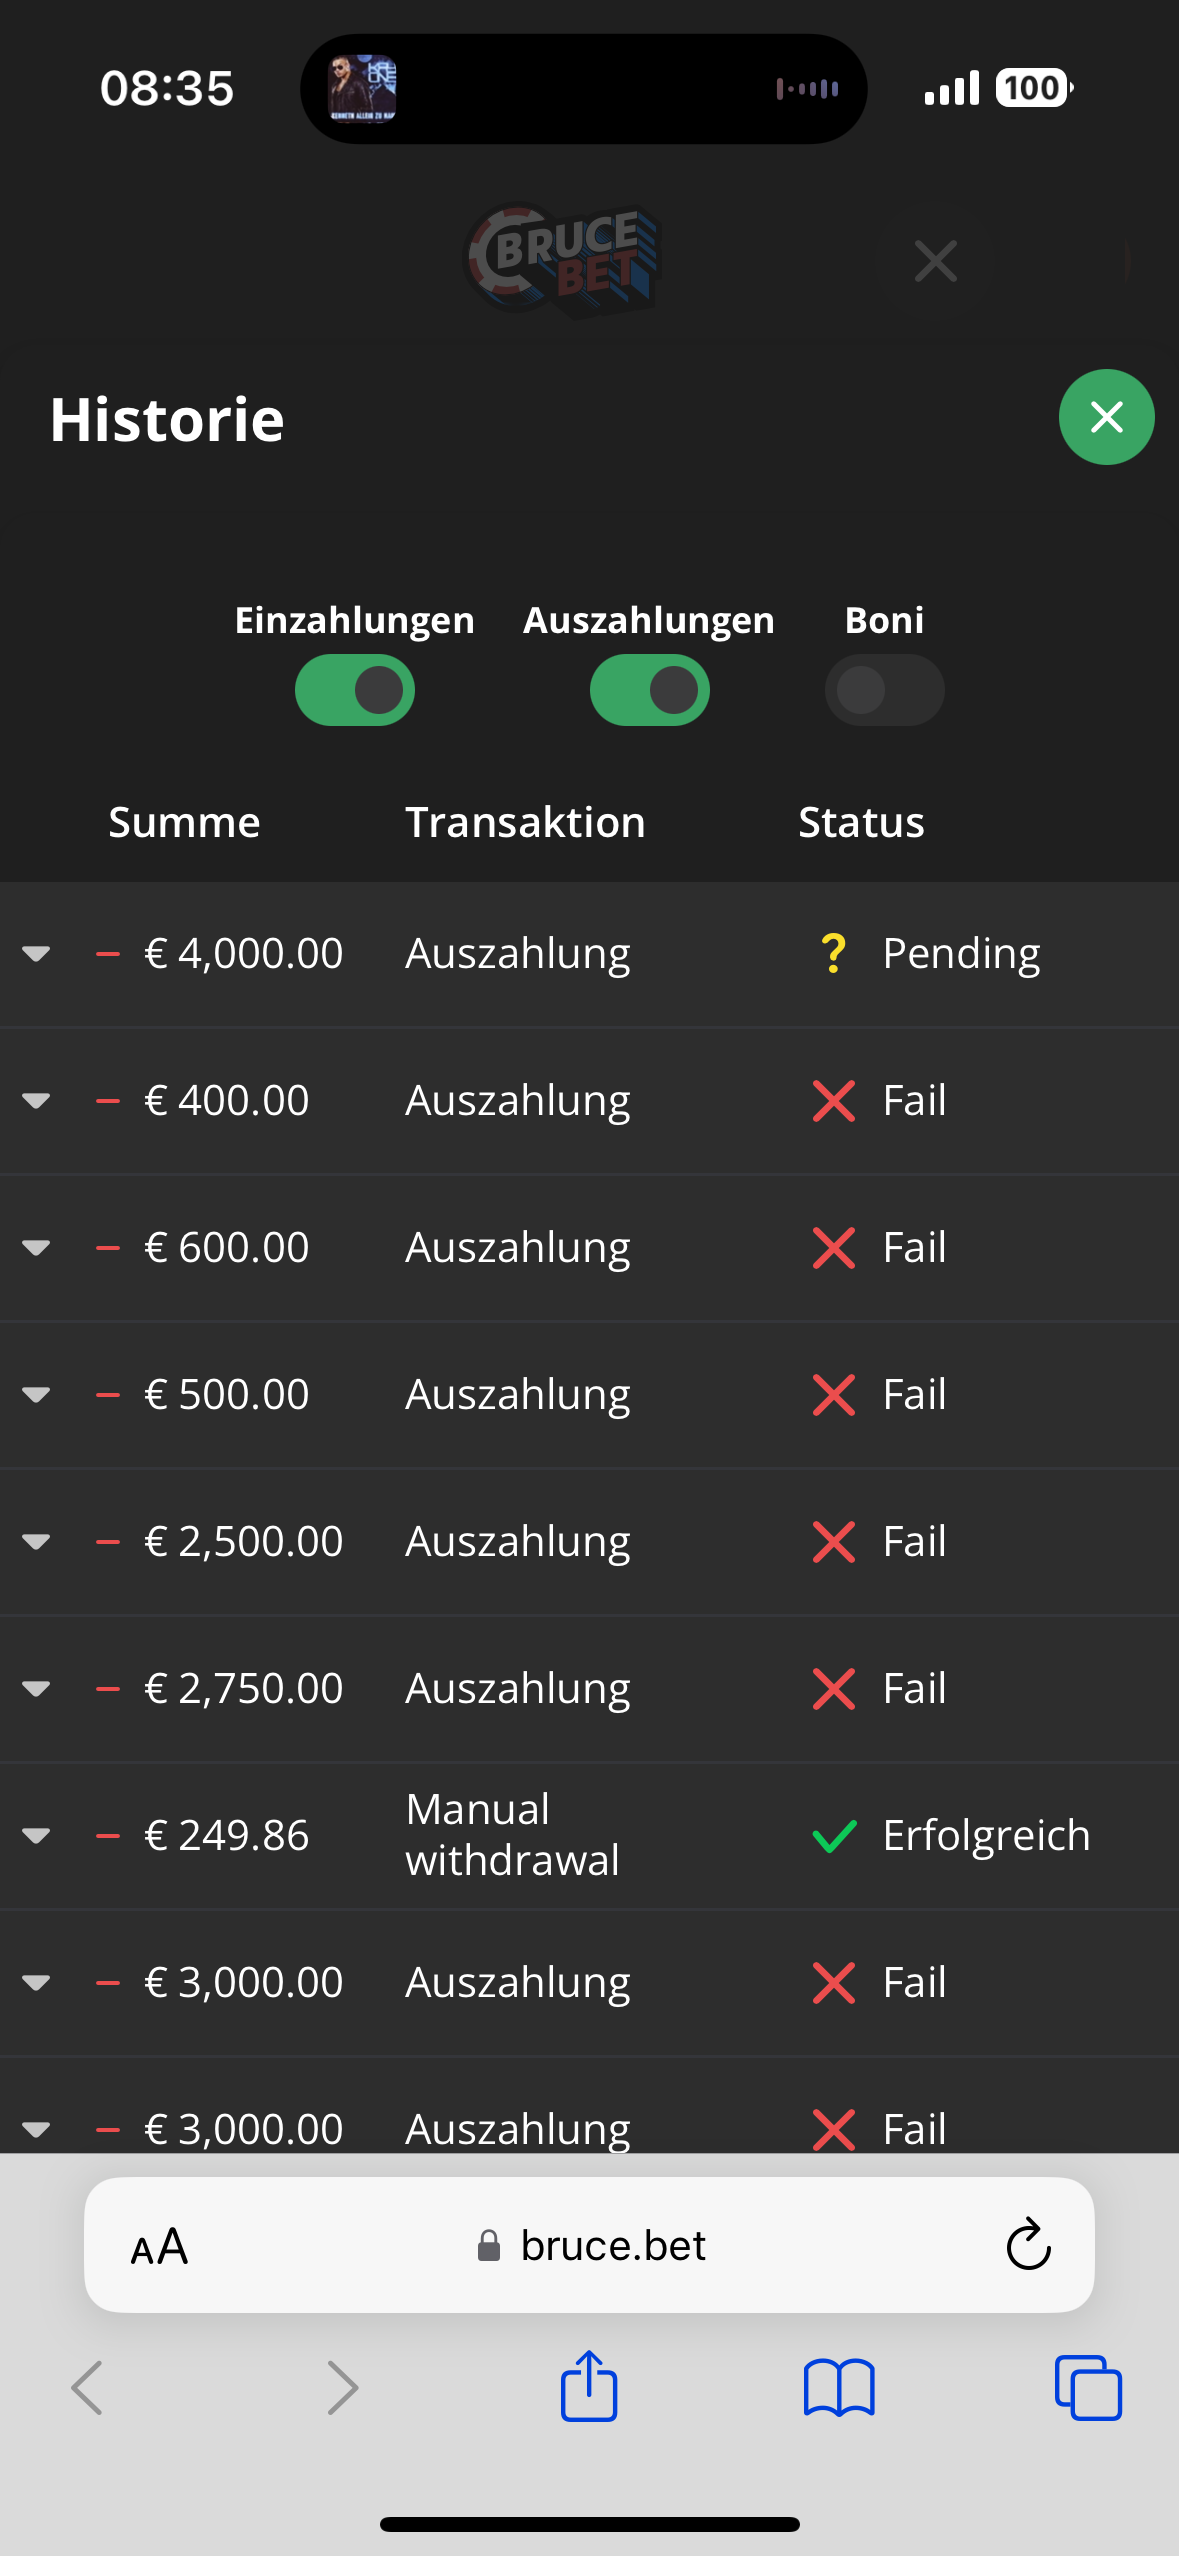
Task: Open the Safari tabs overview icon
Action: click(1088, 2388)
